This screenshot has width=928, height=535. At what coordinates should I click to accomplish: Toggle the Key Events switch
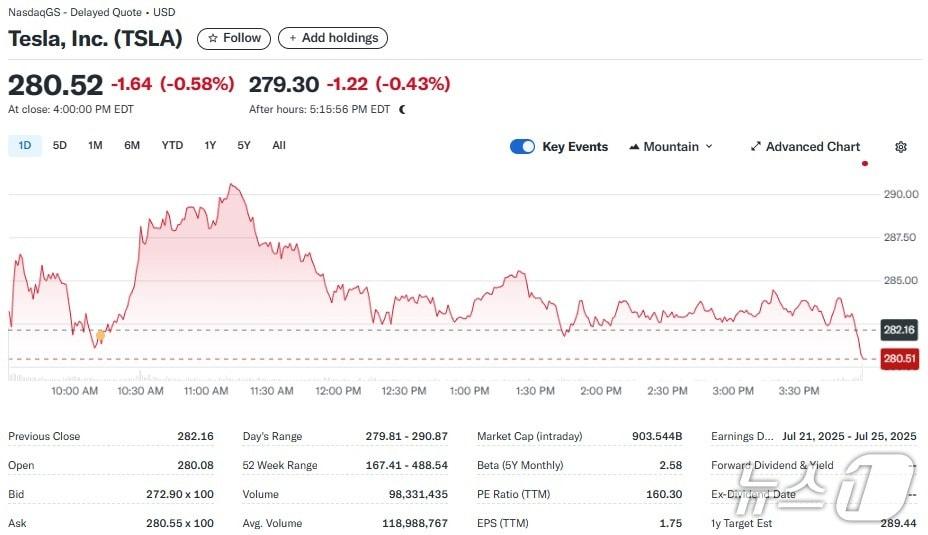click(x=522, y=147)
